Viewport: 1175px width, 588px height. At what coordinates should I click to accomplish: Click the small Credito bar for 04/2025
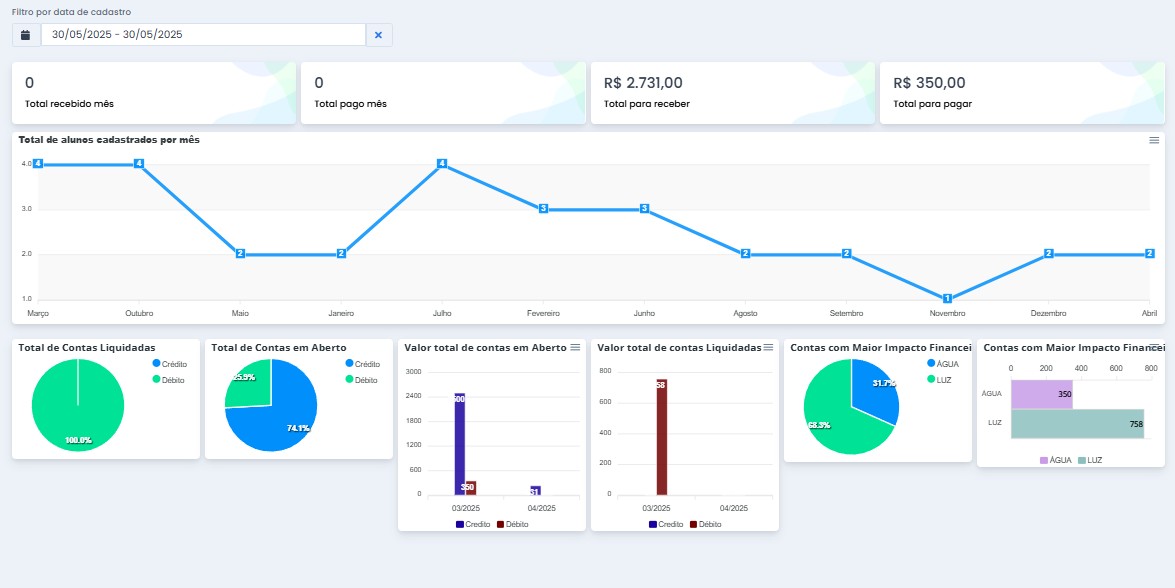tap(535, 491)
